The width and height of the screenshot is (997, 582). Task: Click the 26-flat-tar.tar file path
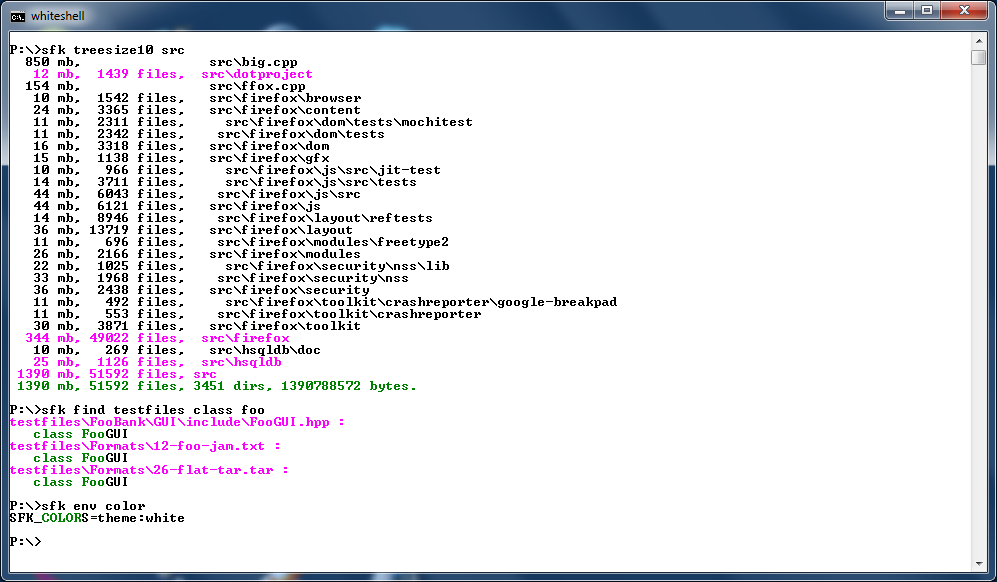149,470
